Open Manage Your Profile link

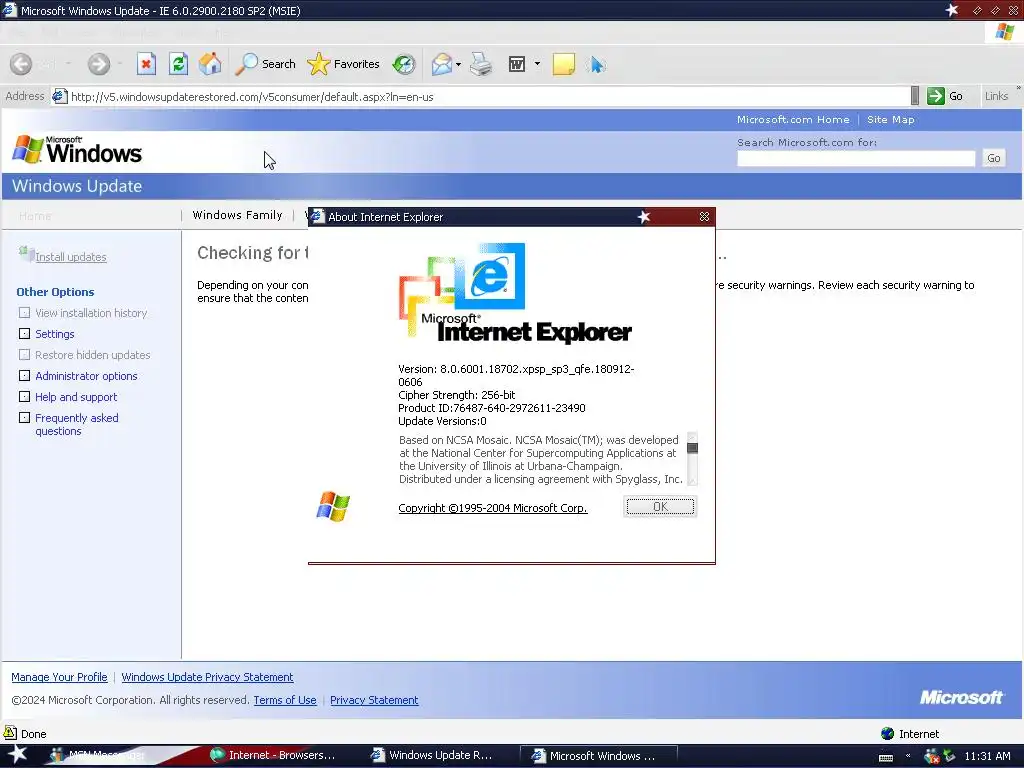59,677
